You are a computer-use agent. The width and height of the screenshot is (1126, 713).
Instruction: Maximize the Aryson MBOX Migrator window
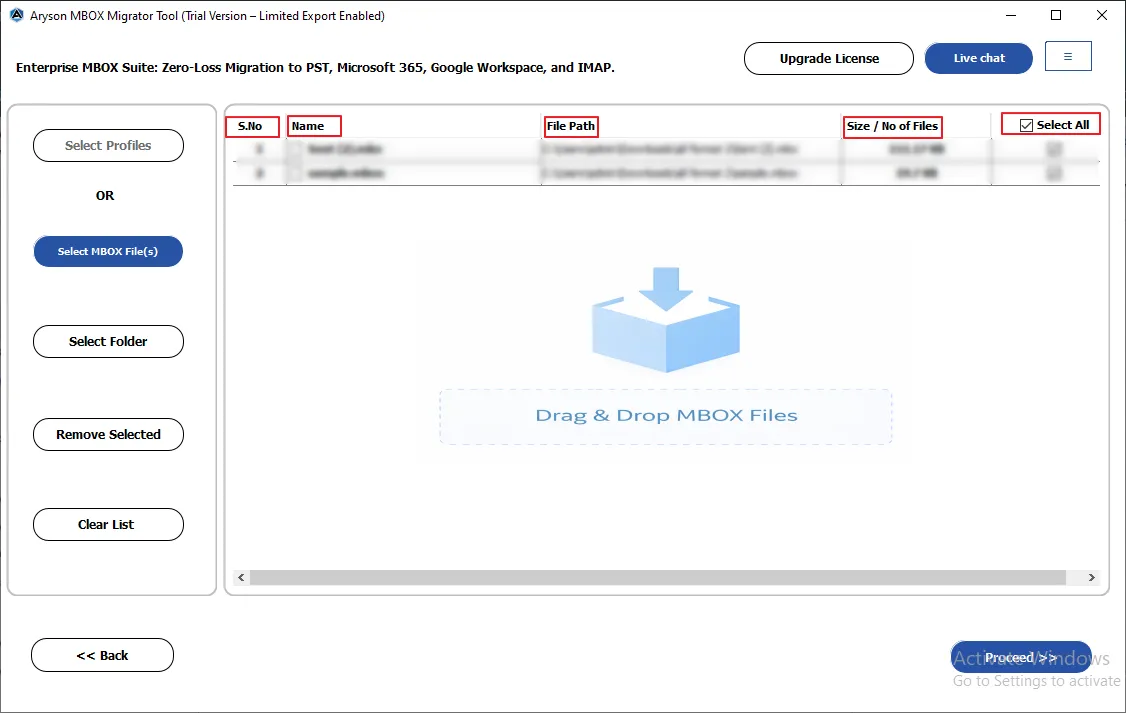point(1056,15)
